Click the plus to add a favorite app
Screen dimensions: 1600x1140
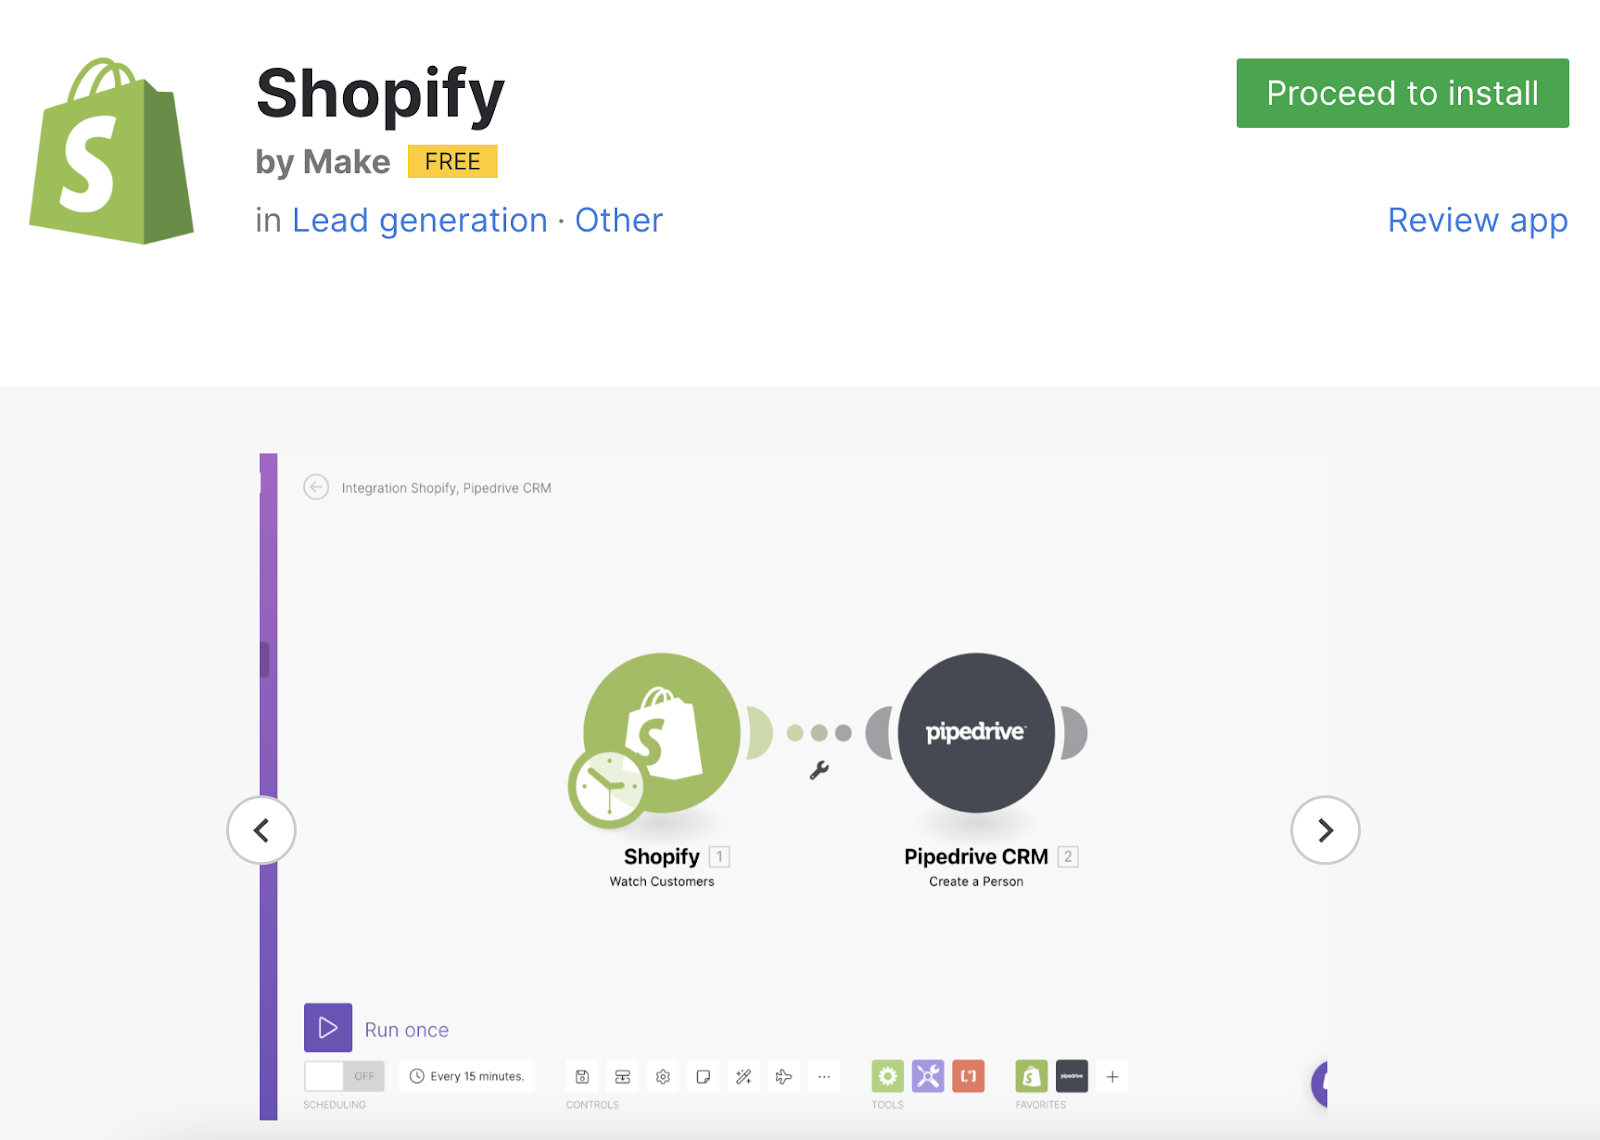tap(1112, 1076)
